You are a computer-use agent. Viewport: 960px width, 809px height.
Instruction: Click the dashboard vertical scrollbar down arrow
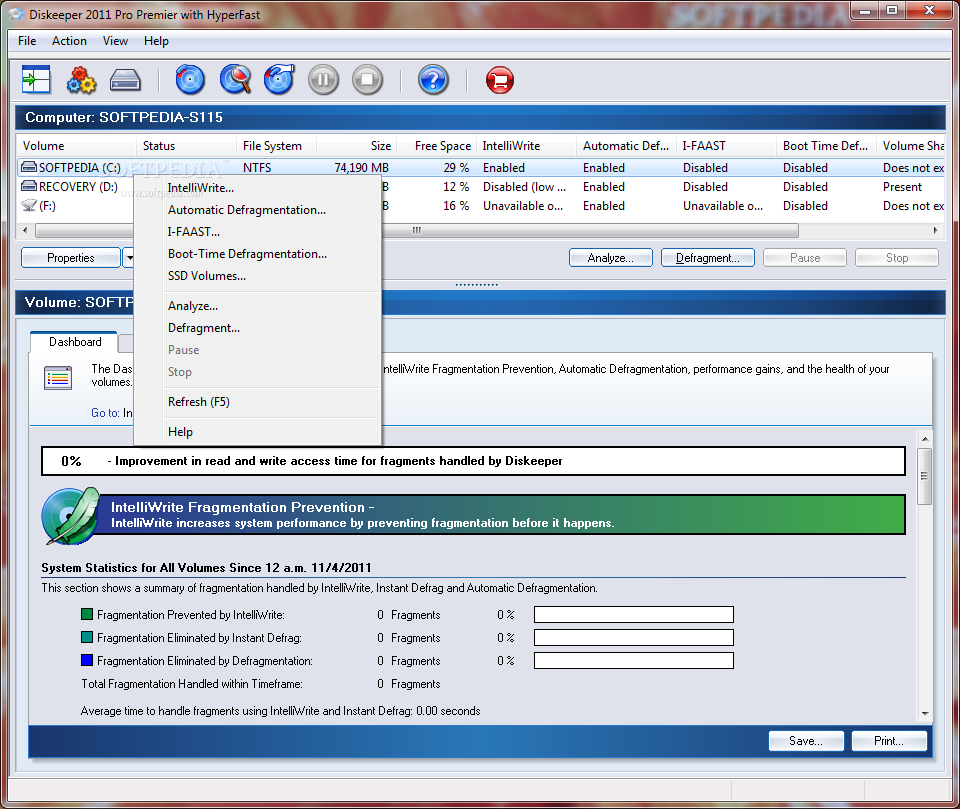pyautogui.click(x=924, y=714)
